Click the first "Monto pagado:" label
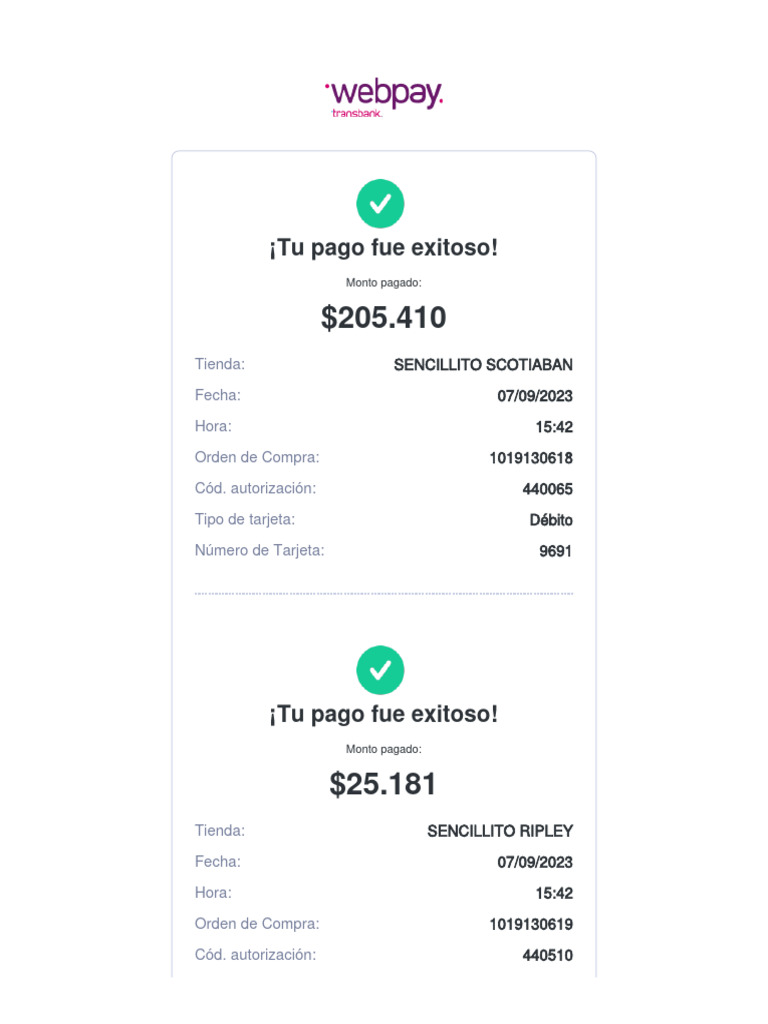The height and width of the screenshot is (1024, 768). [x=383, y=283]
